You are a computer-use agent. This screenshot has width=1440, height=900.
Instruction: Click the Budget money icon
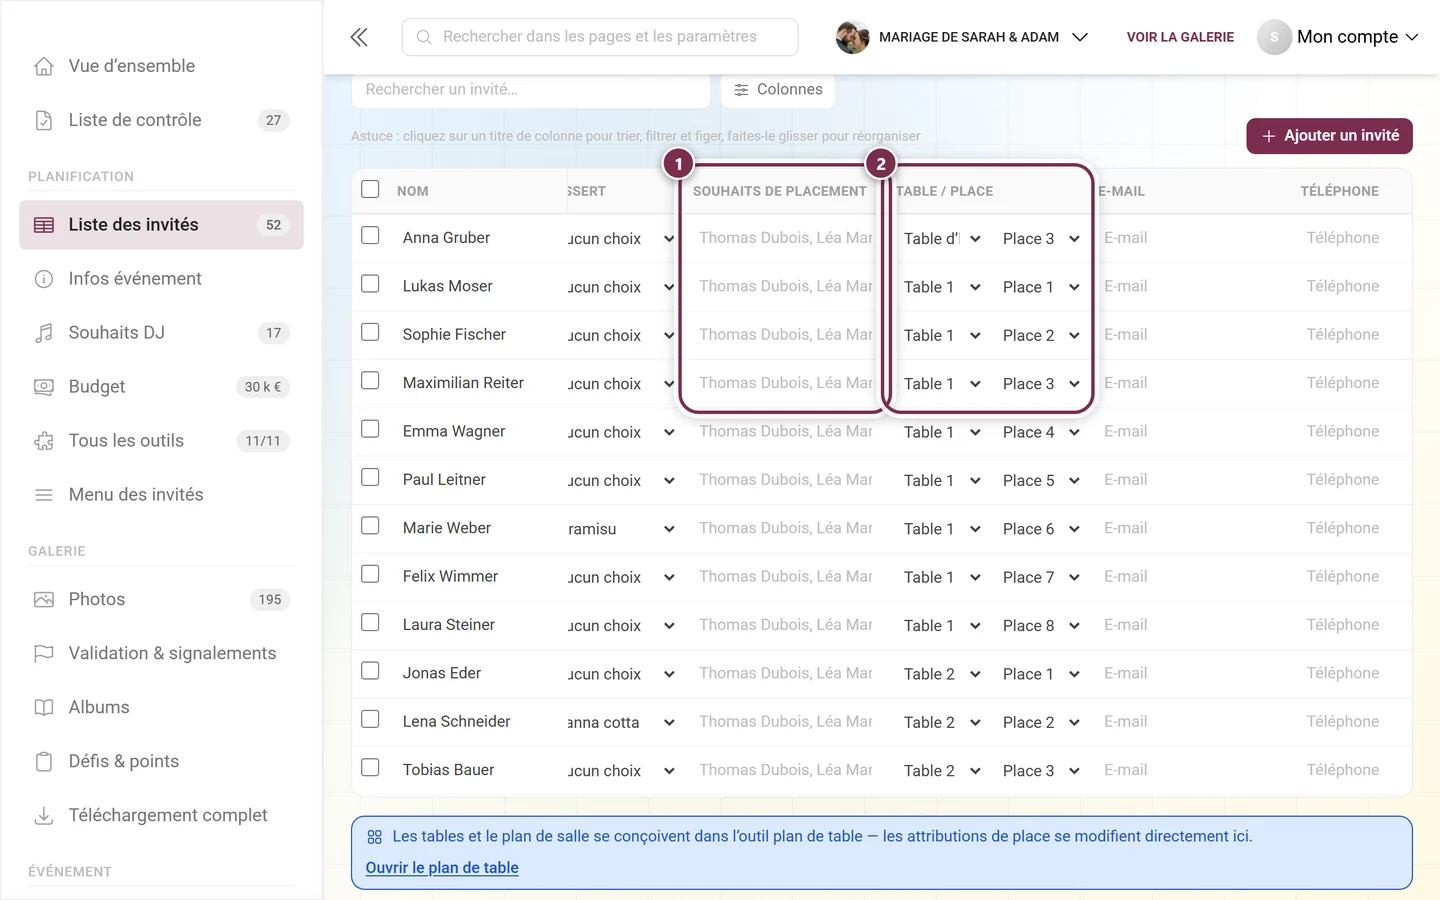(44, 387)
